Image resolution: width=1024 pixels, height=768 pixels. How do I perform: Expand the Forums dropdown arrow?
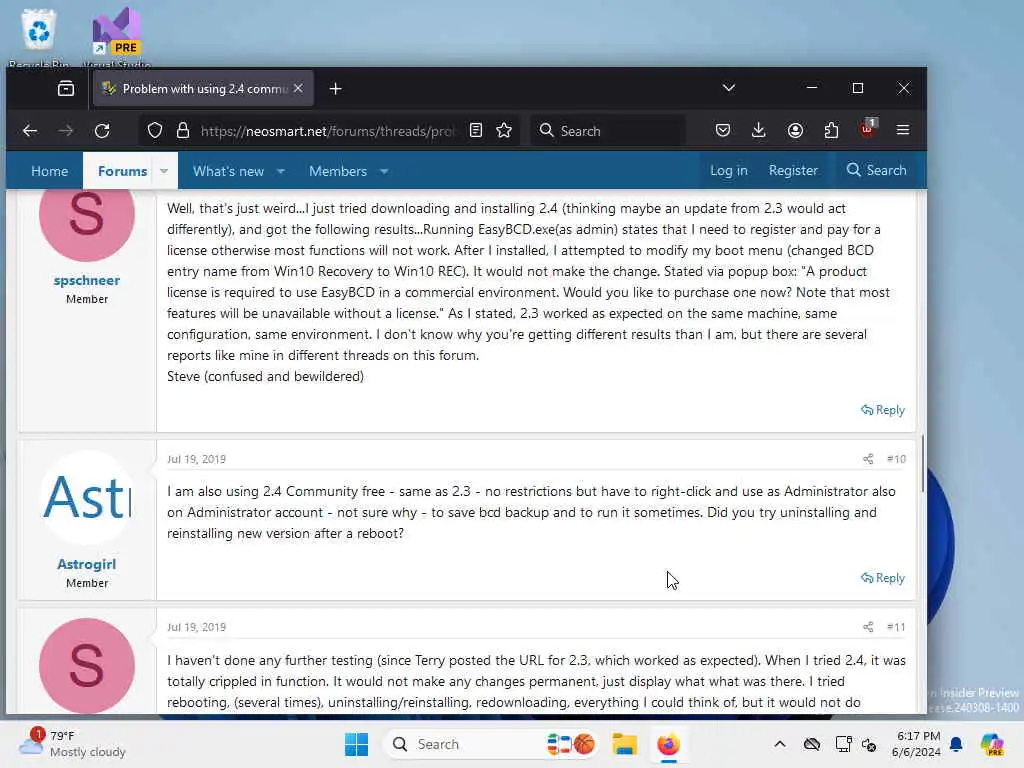tap(164, 171)
